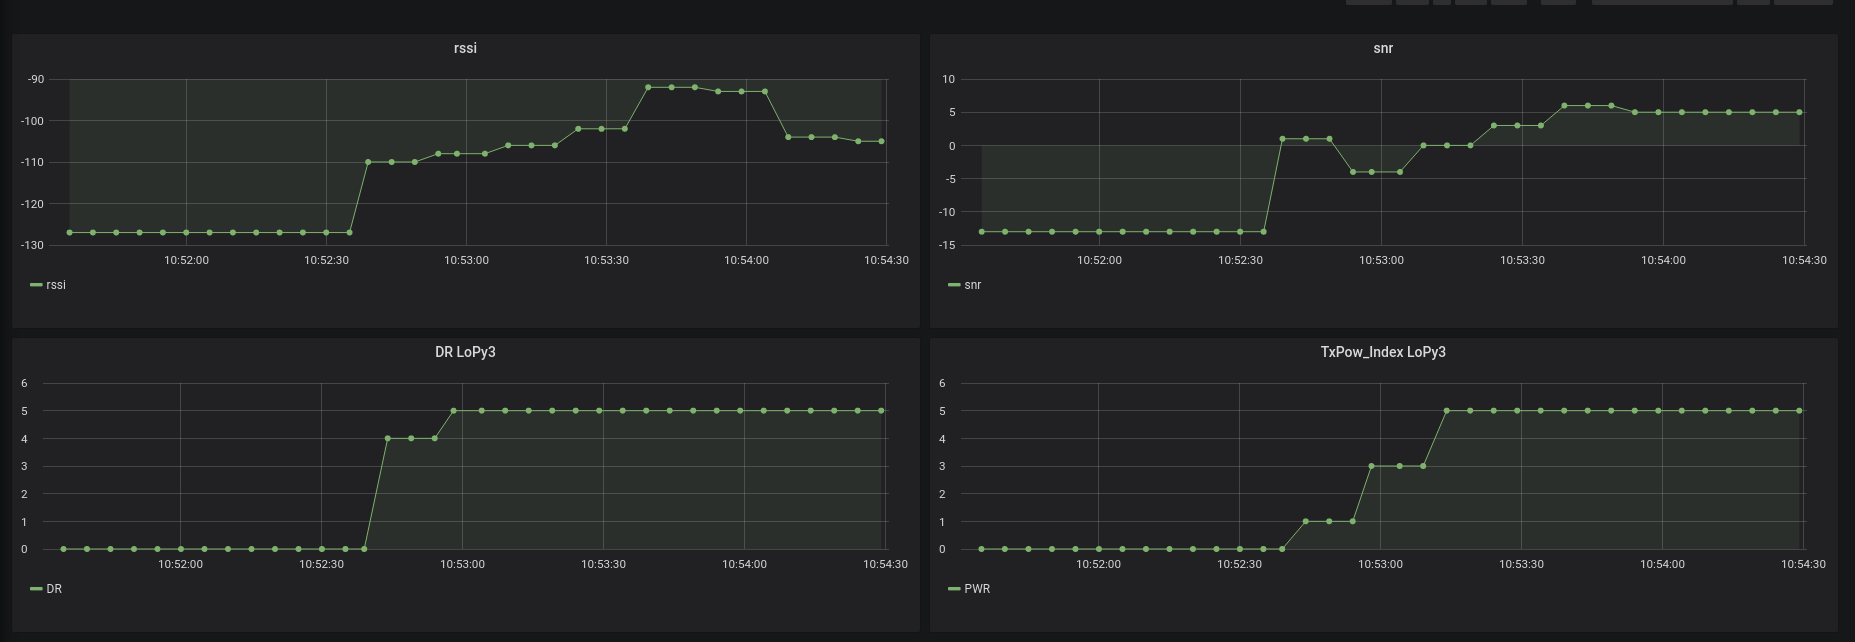Click 10:53:00 time label under rssi graph

click(466, 260)
